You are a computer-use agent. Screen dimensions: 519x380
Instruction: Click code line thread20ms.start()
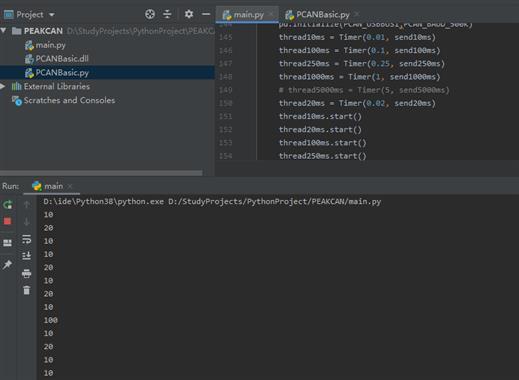tap(320, 130)
